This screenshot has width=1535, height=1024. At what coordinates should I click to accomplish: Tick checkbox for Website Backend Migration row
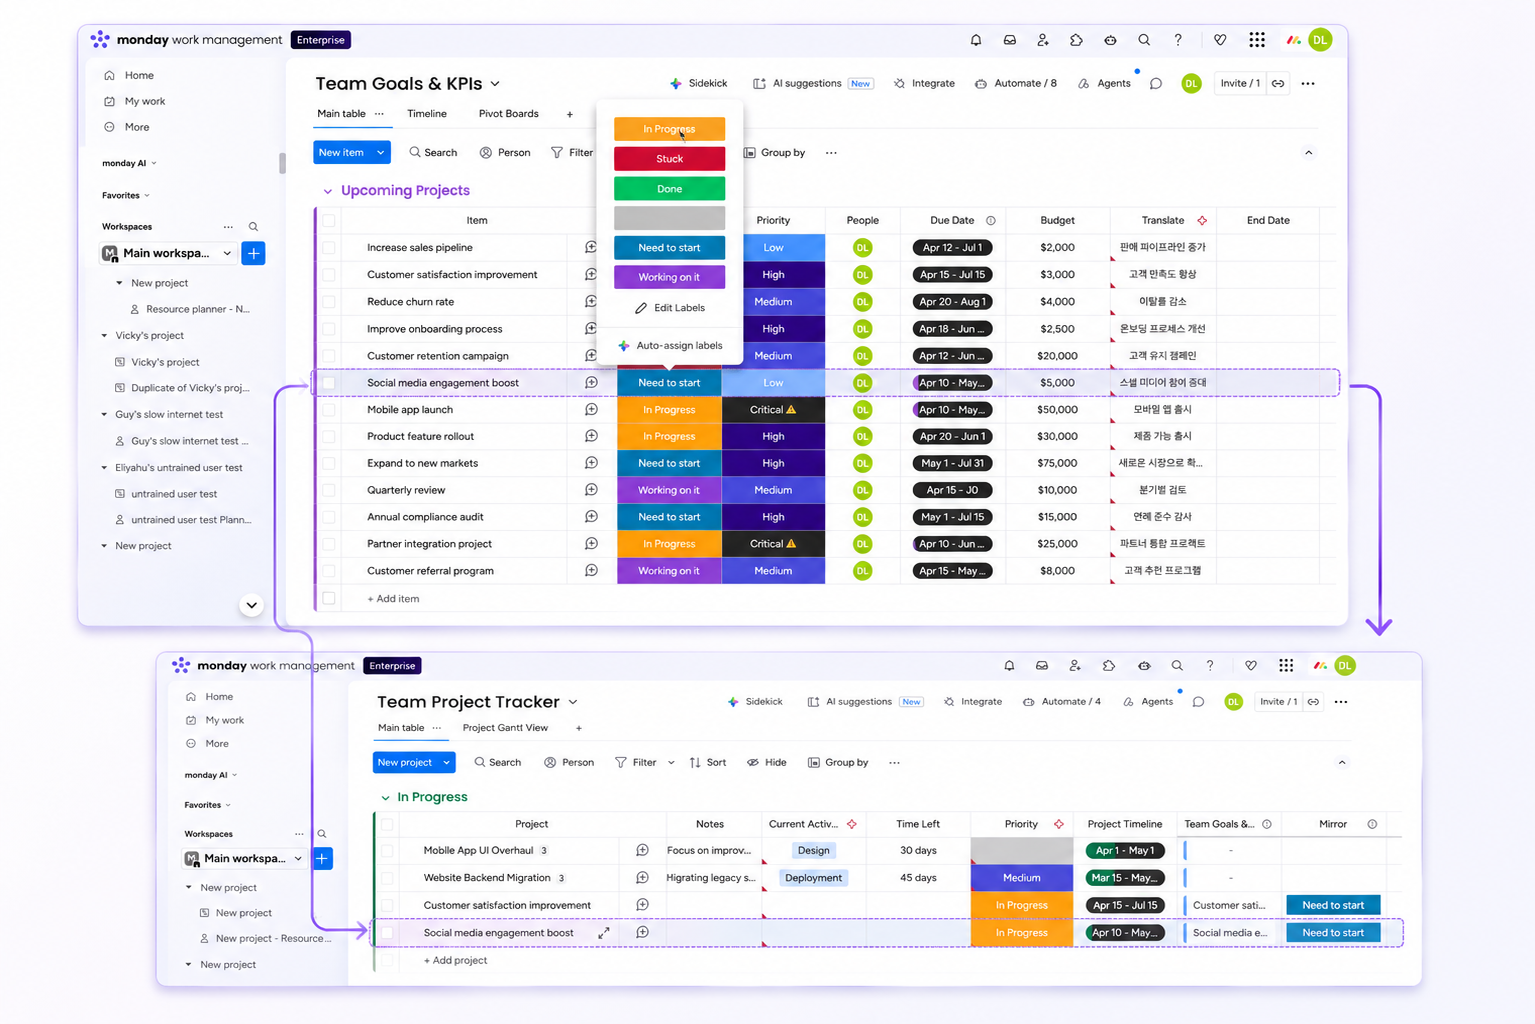pyautogui.click(x=387, y=878)
